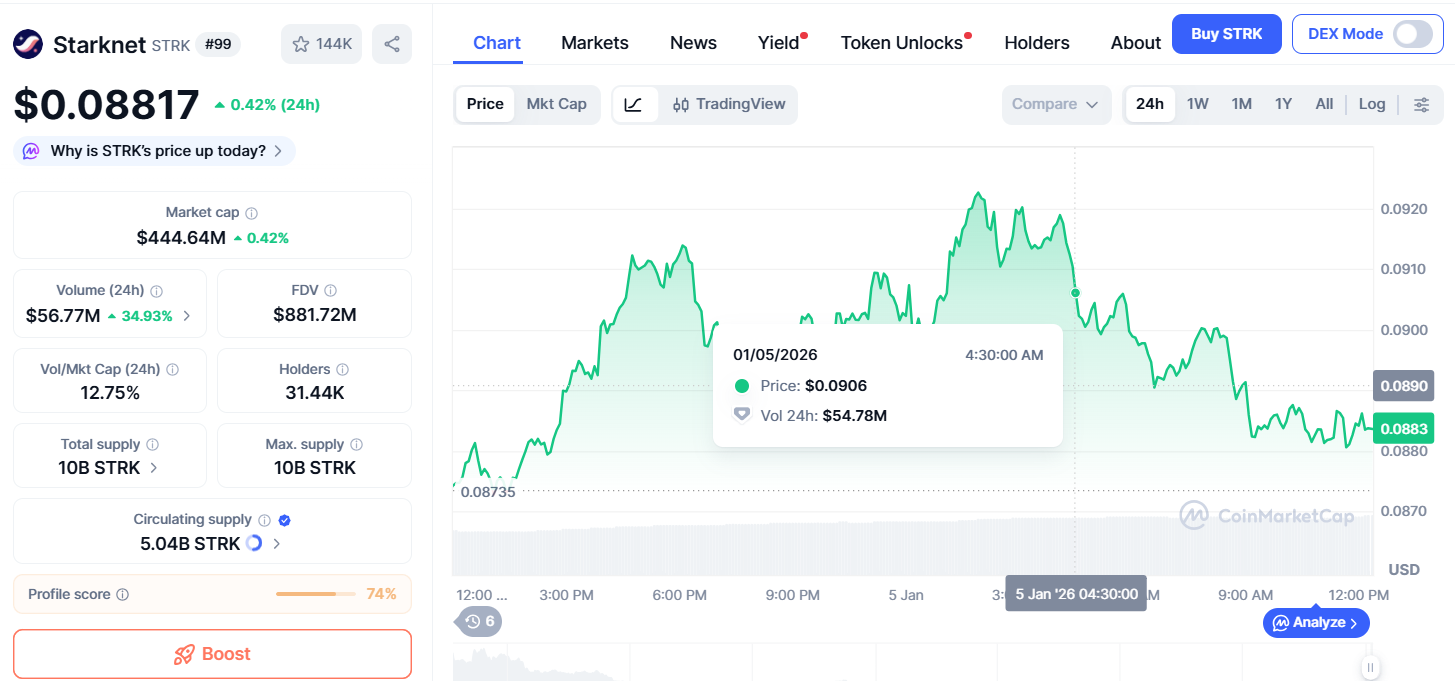Switch to the Markets tab
Viewport: 1455px width, 681px height.
(x=594, y=43)
